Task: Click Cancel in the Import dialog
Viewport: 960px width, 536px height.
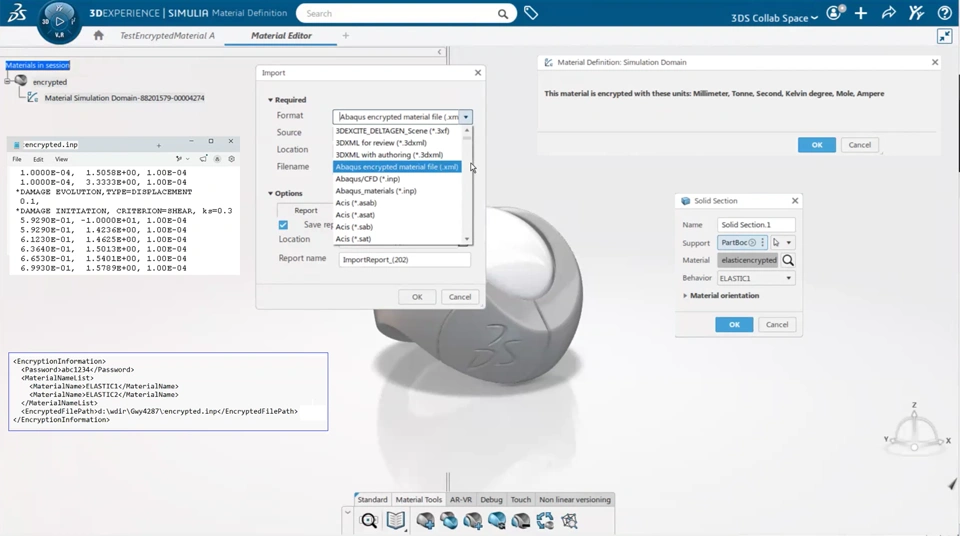Action: pyautogui.click(x=460, y=296)
